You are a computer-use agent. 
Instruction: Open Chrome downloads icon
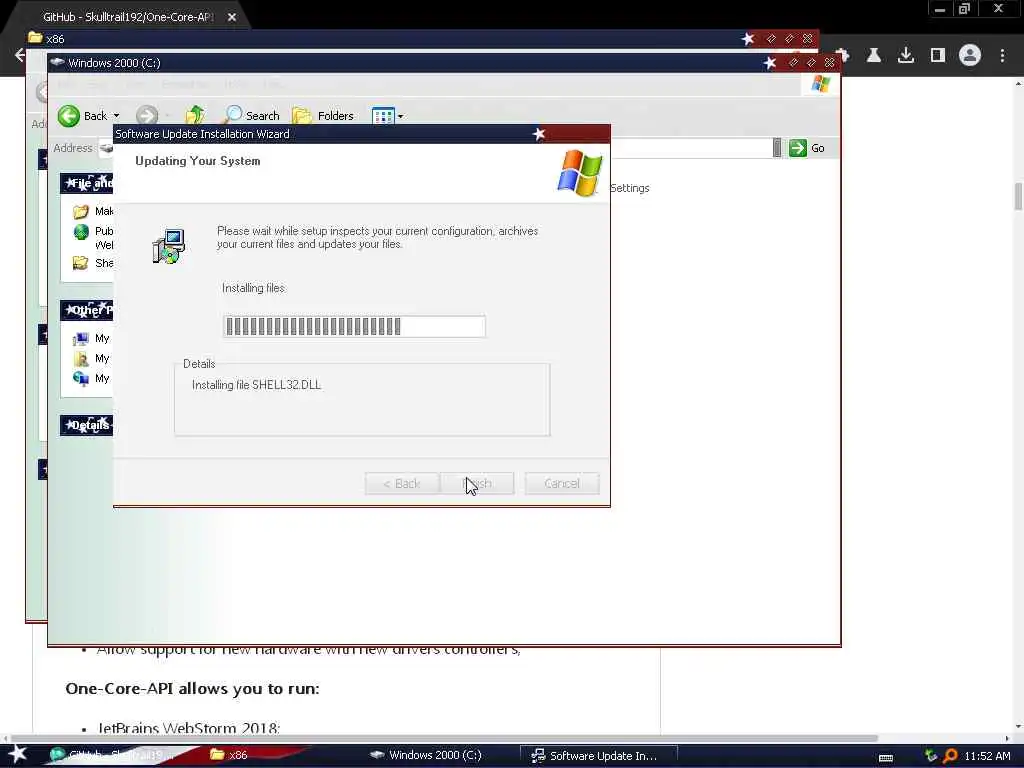tap(906, 56)
